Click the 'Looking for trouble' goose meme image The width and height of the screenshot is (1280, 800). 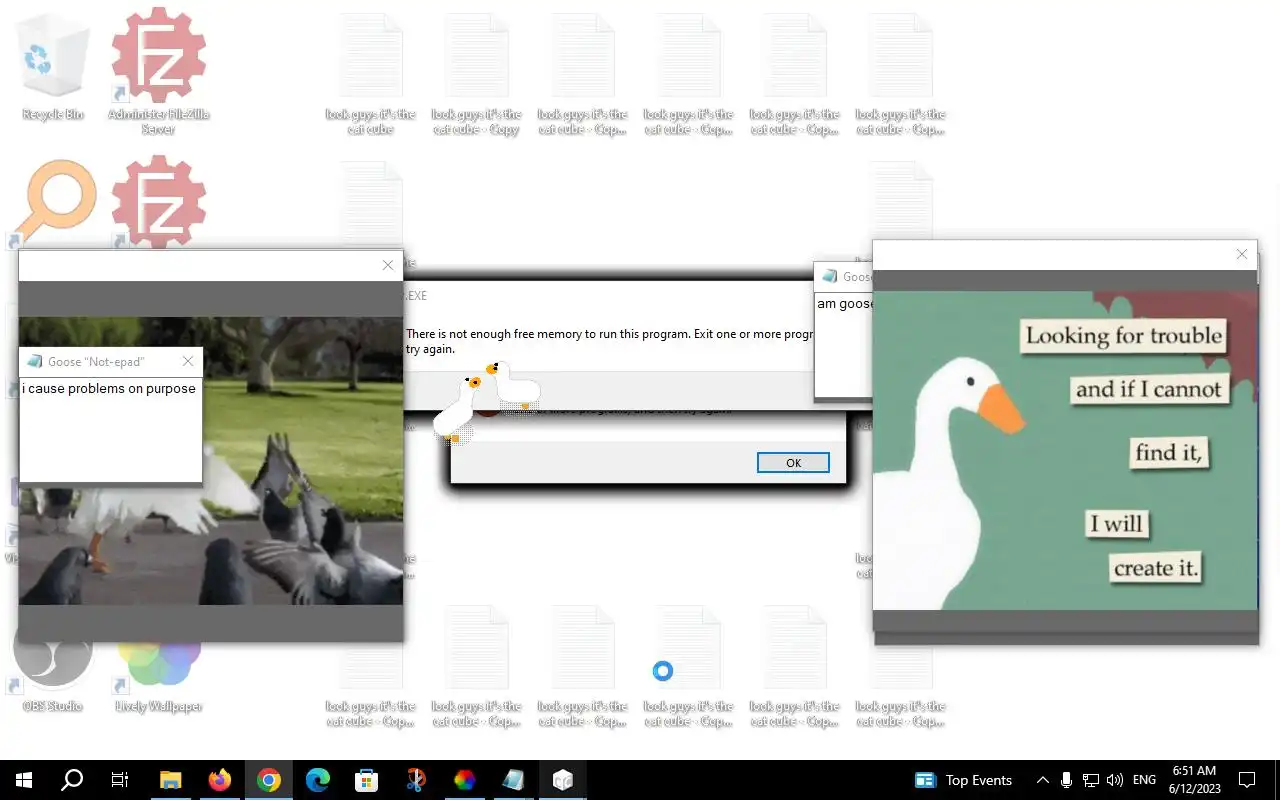pyautogui.click(x=1066, y=450)
